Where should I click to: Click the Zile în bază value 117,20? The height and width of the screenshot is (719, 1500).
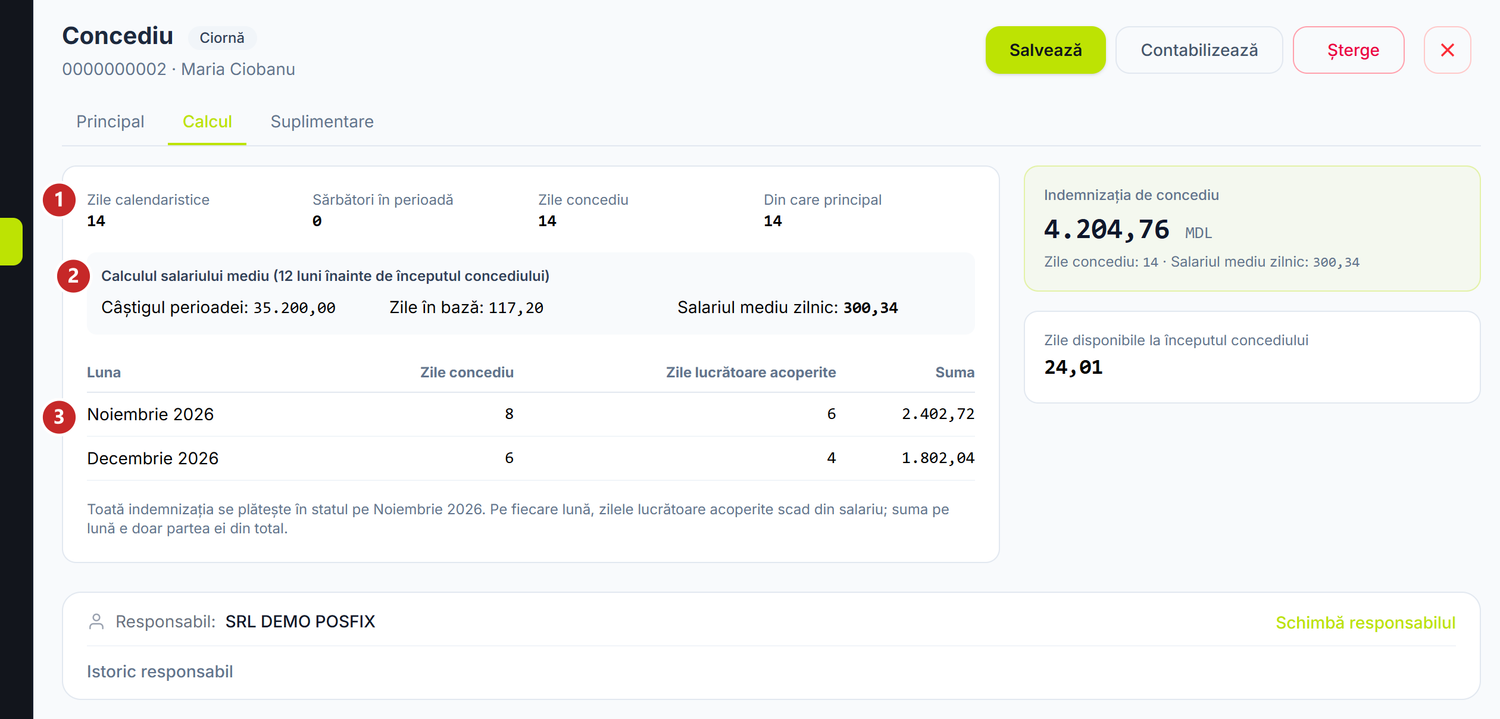tap(516, 308)
